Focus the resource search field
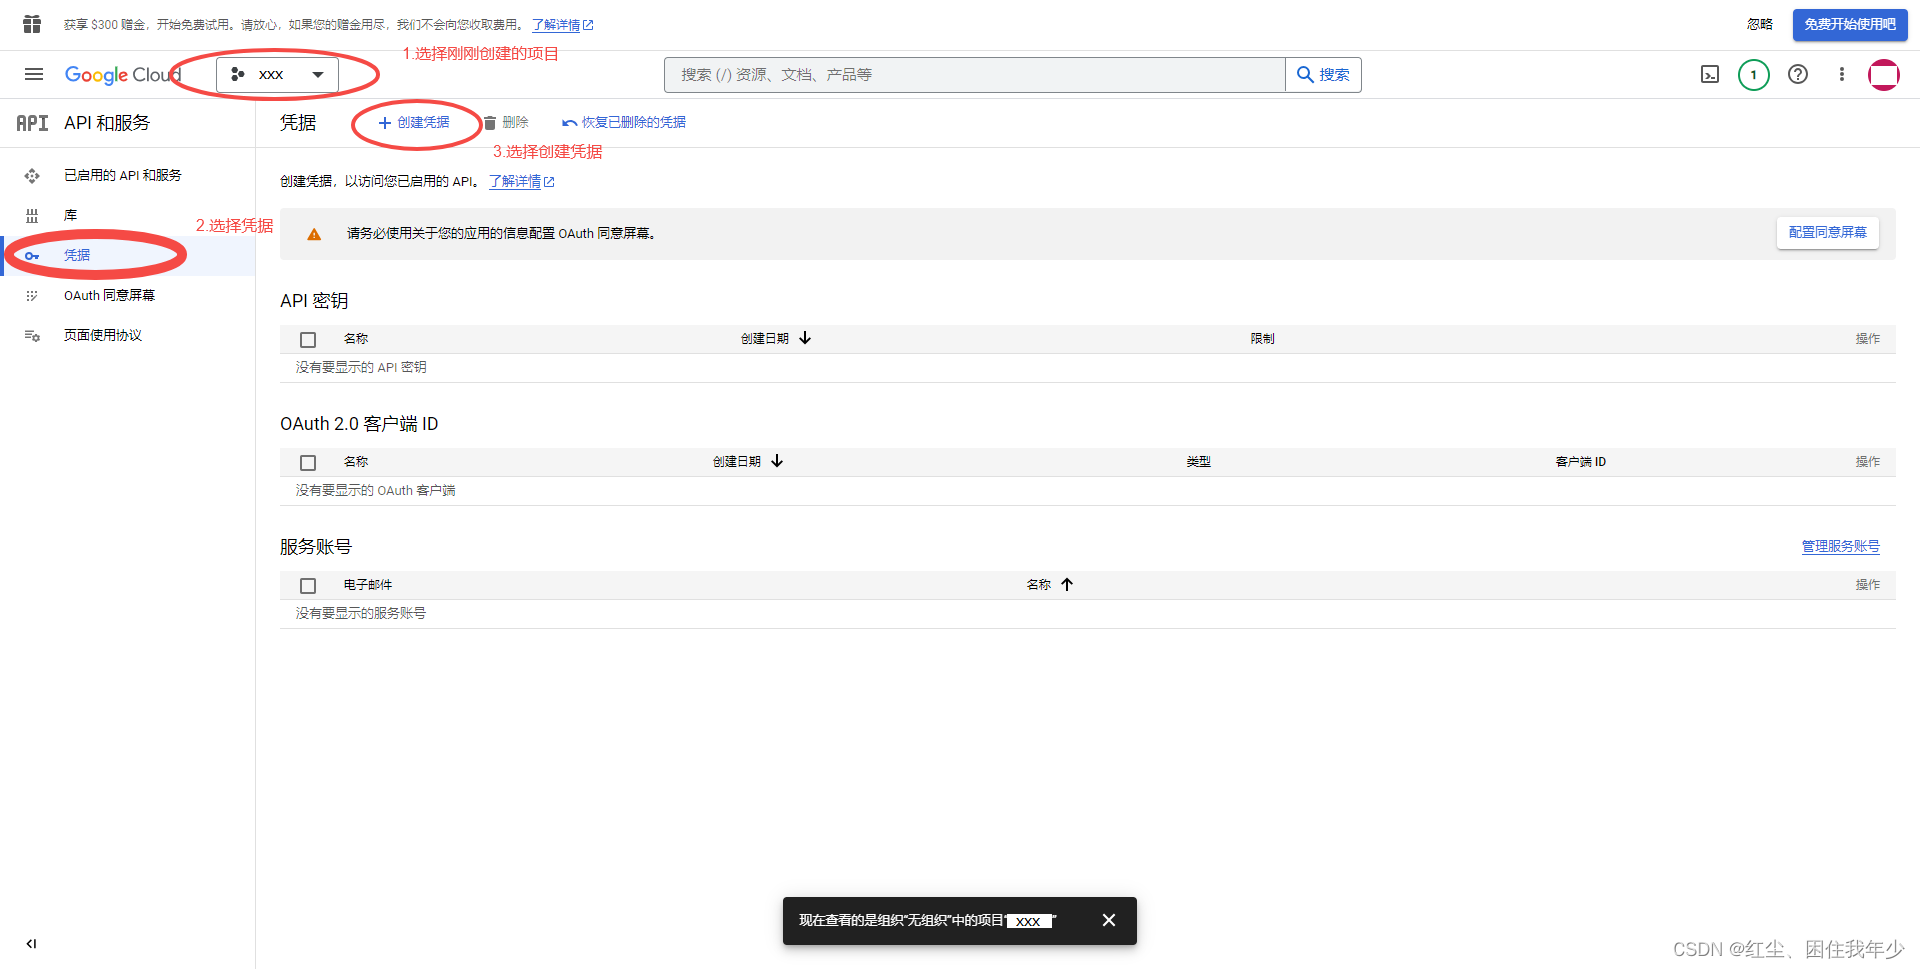The image size is (1920, 969). point(975,75)
